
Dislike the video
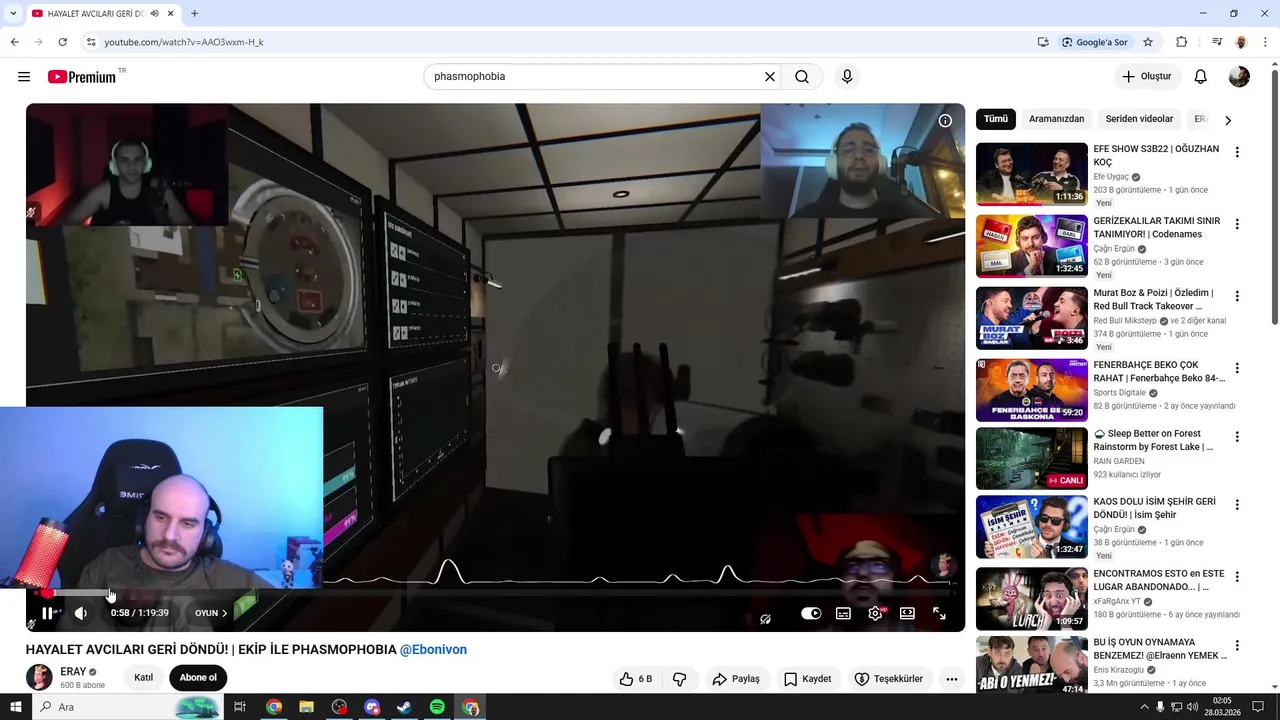(x=680, y=679)
